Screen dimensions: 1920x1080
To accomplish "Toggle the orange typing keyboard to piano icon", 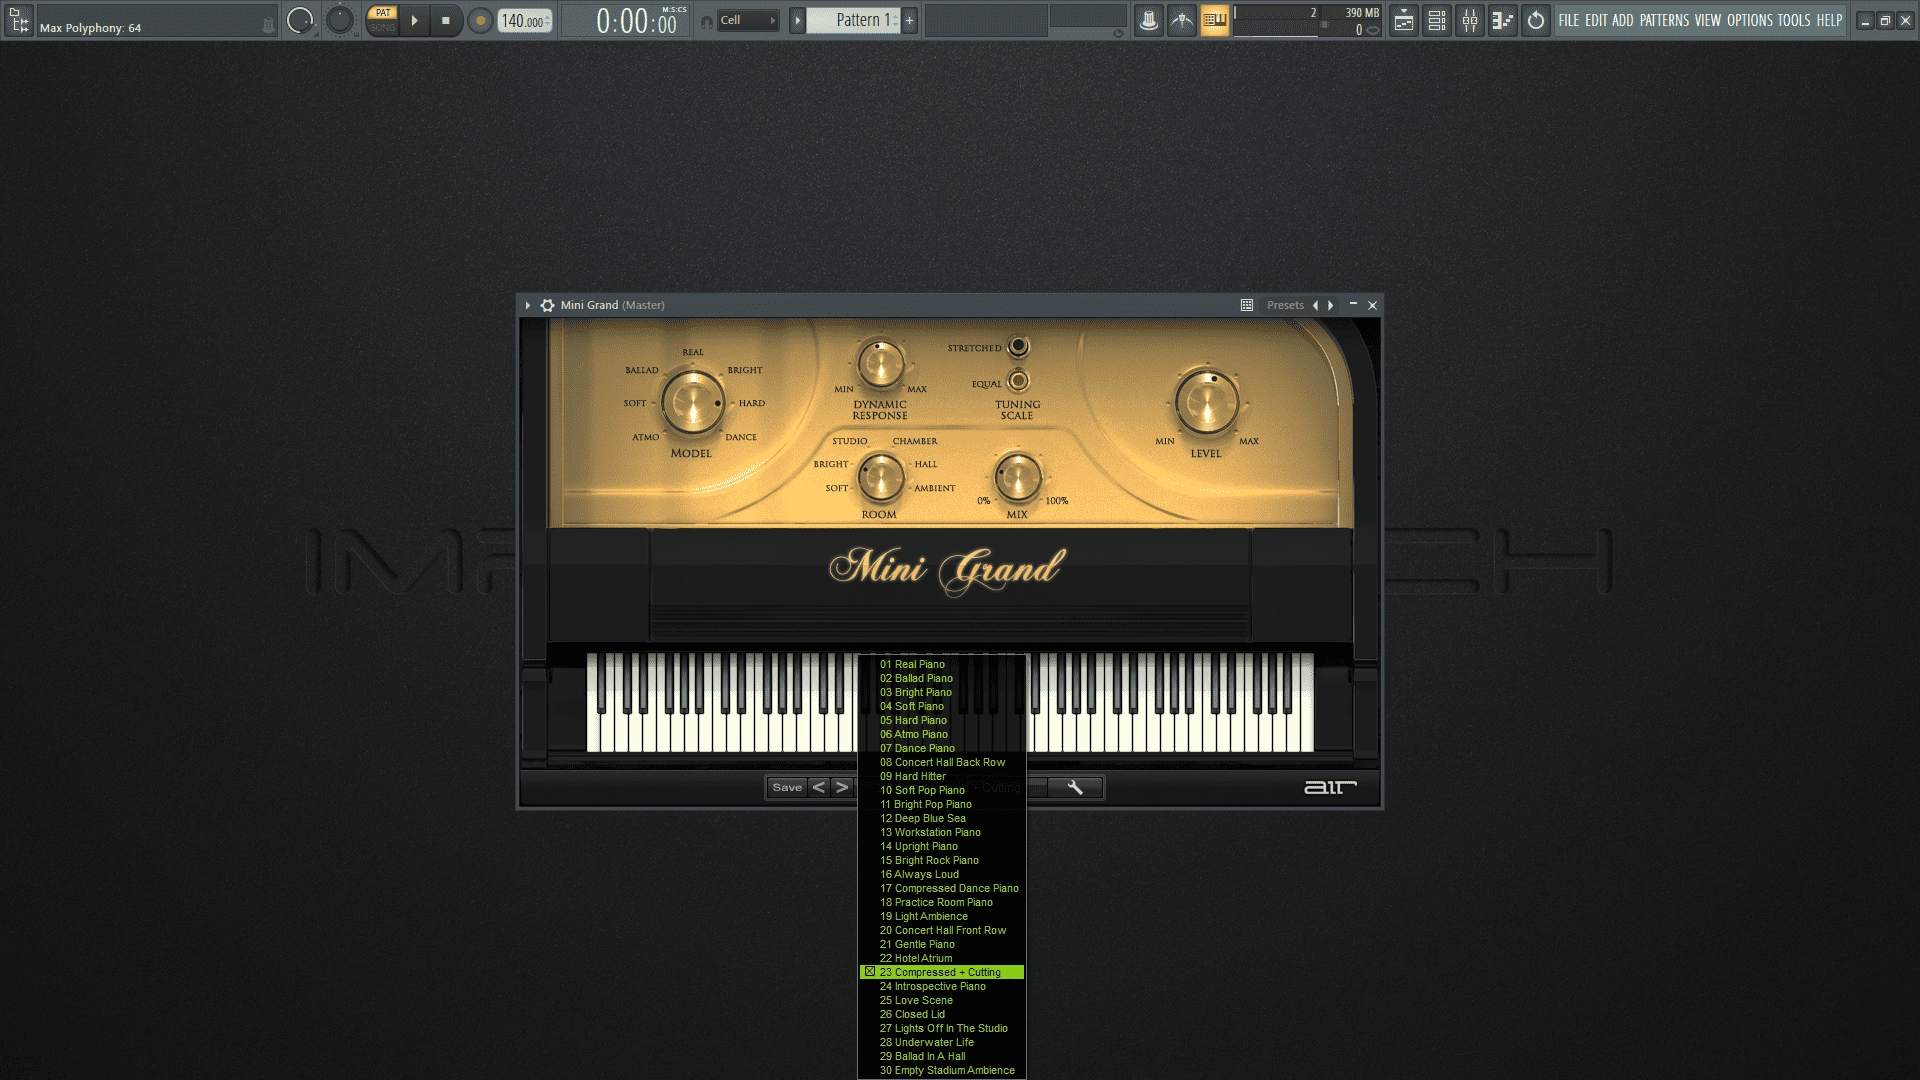I will (1215, 20).
